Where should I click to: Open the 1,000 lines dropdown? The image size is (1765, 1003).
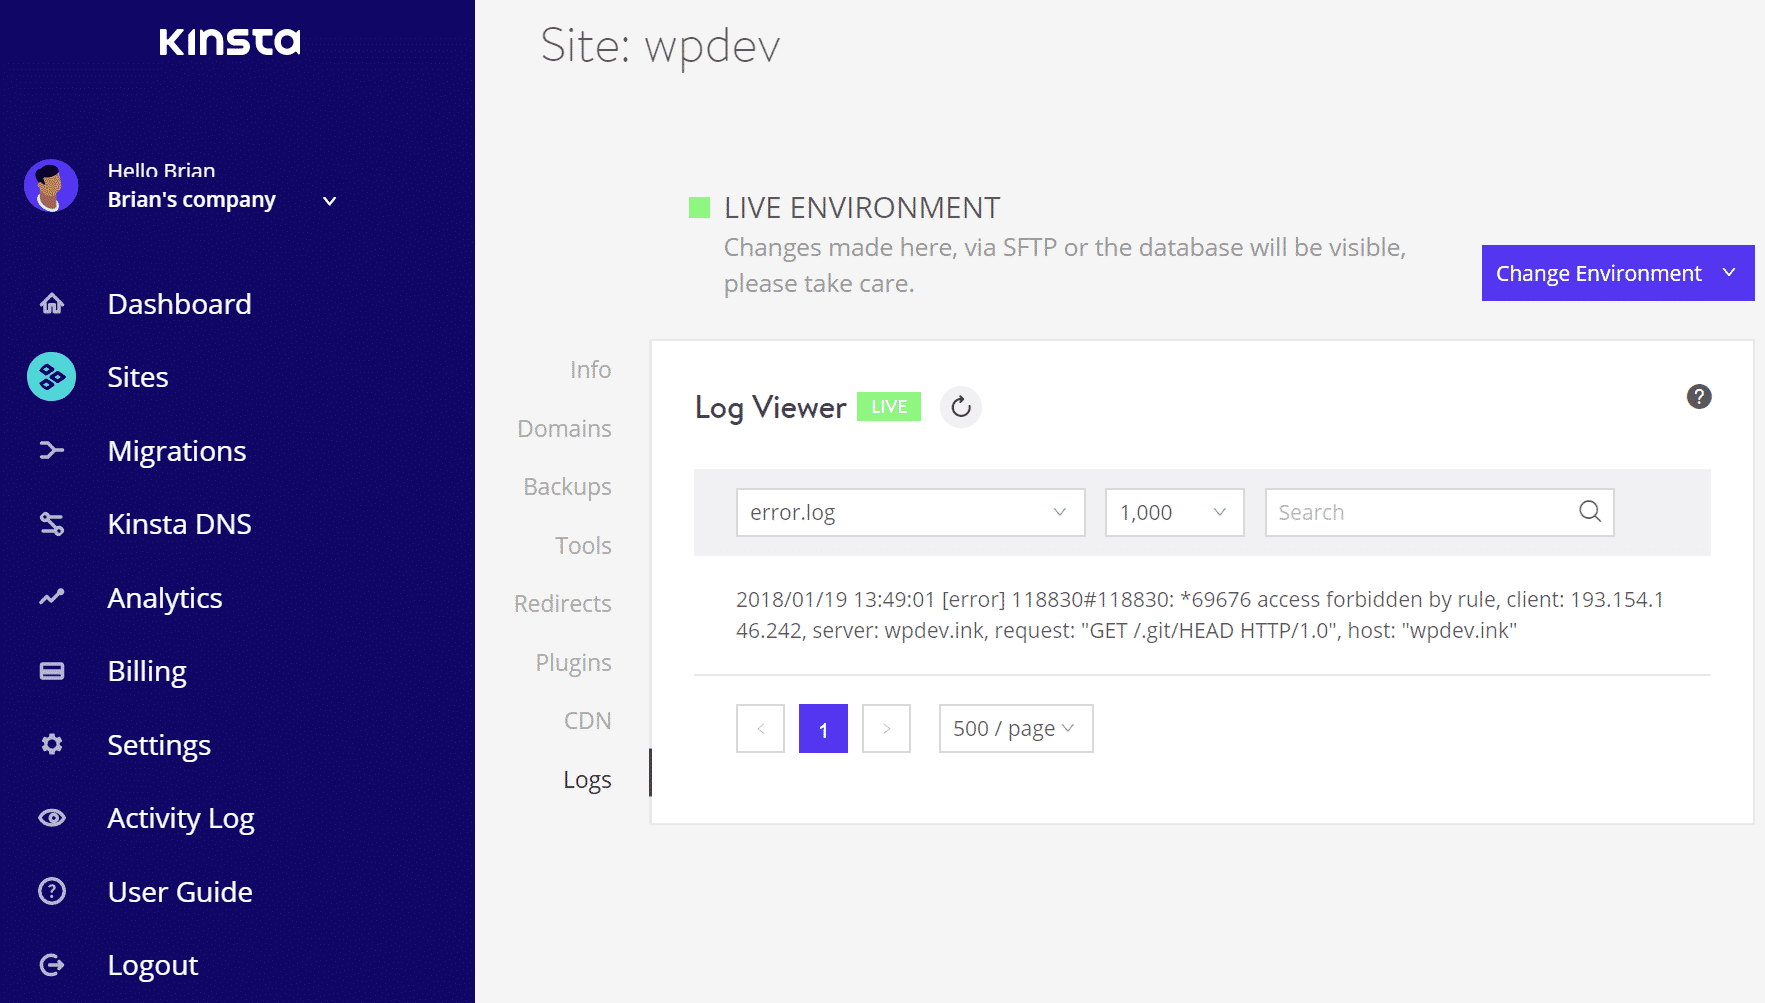point(1175,512)
